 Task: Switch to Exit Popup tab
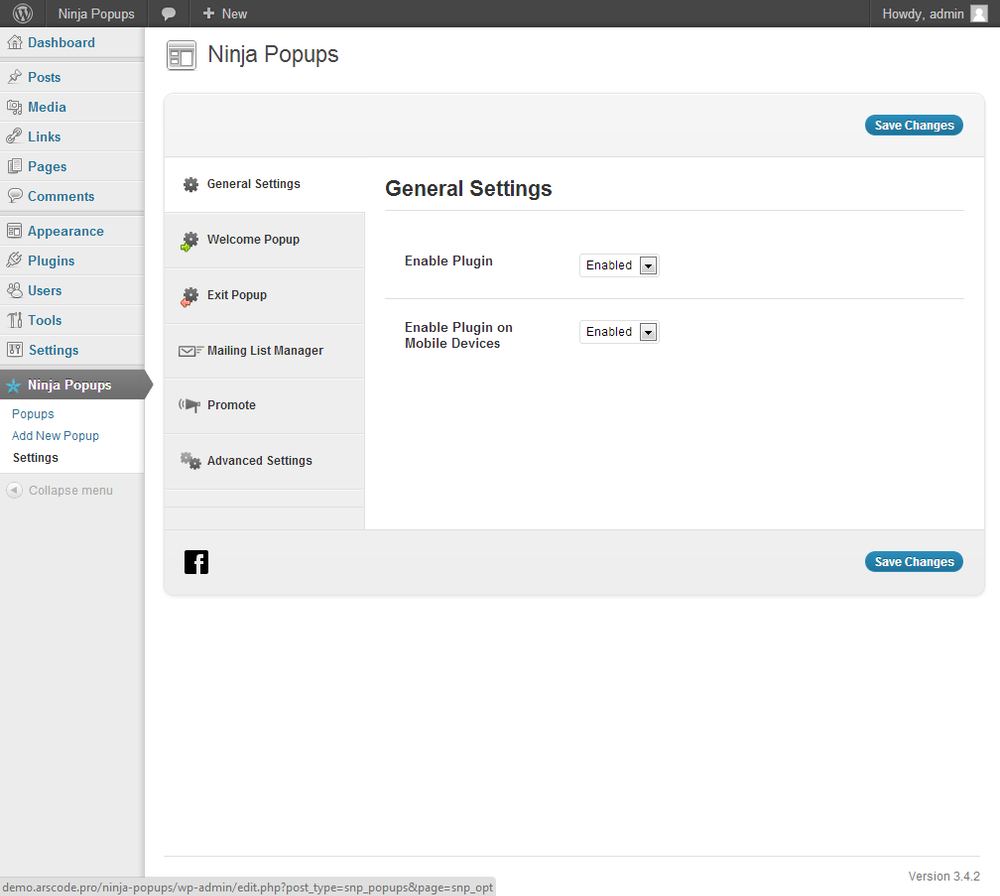pos(265,296)
